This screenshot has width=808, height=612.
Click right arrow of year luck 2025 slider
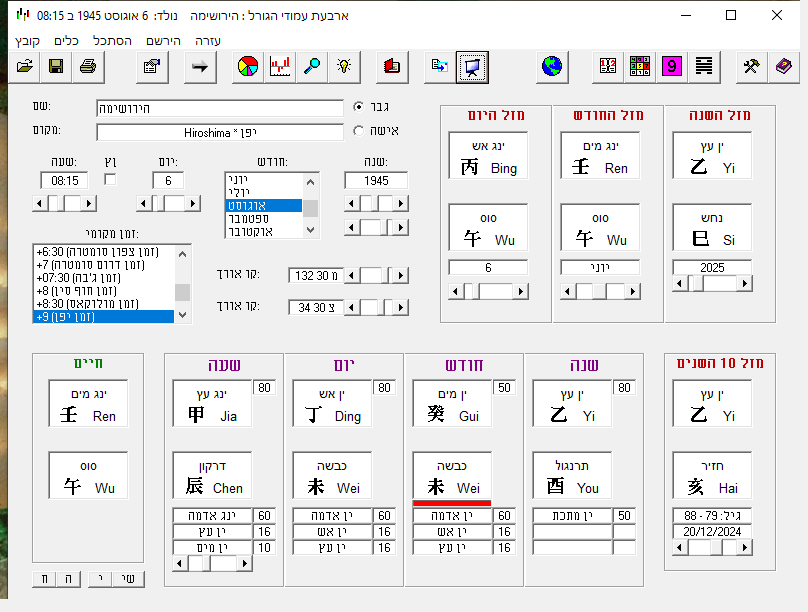tap(744, 283)
